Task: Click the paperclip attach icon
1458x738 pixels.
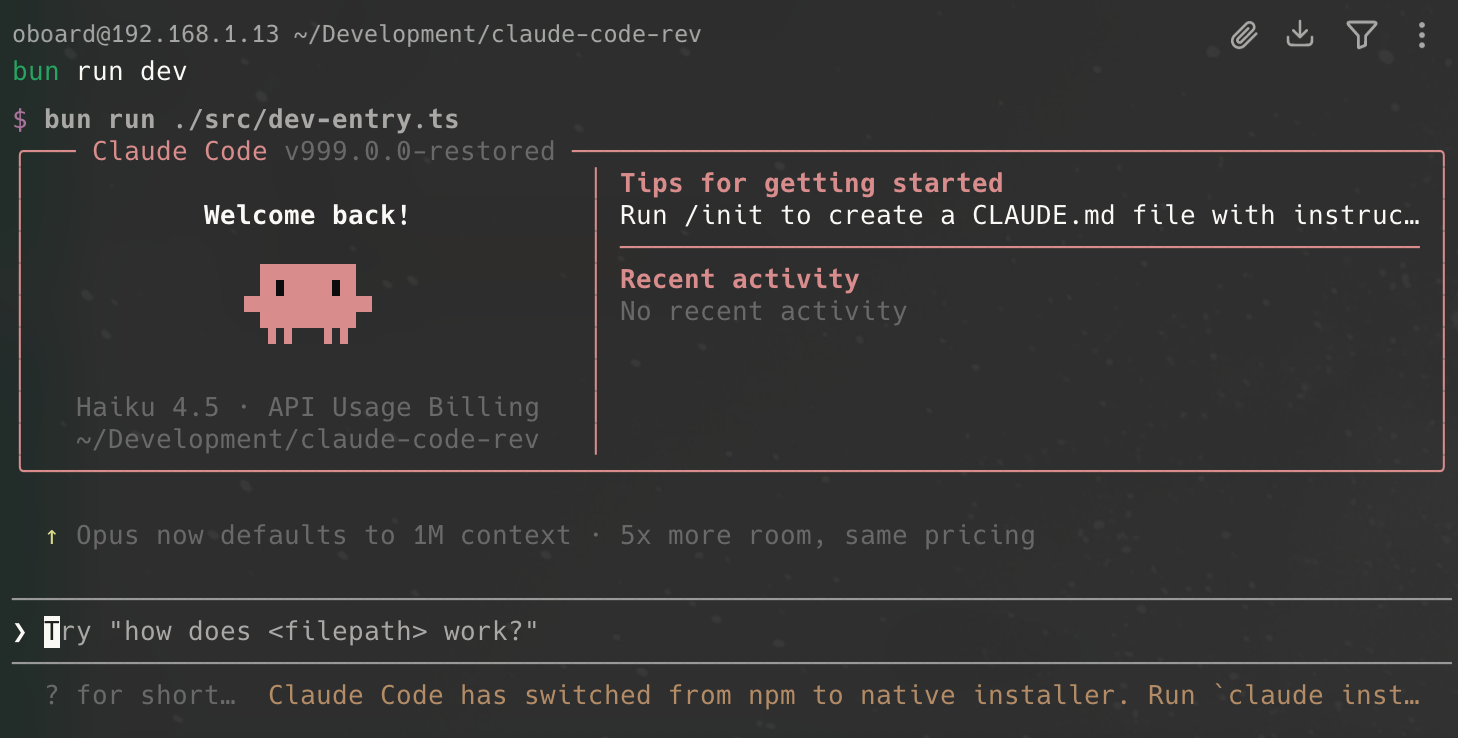Action: click(x=1243, y=36)
